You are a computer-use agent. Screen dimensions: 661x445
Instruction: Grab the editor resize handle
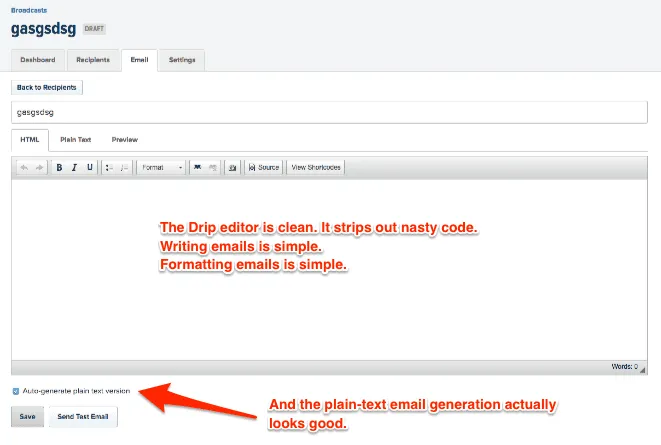pos(643,370)
